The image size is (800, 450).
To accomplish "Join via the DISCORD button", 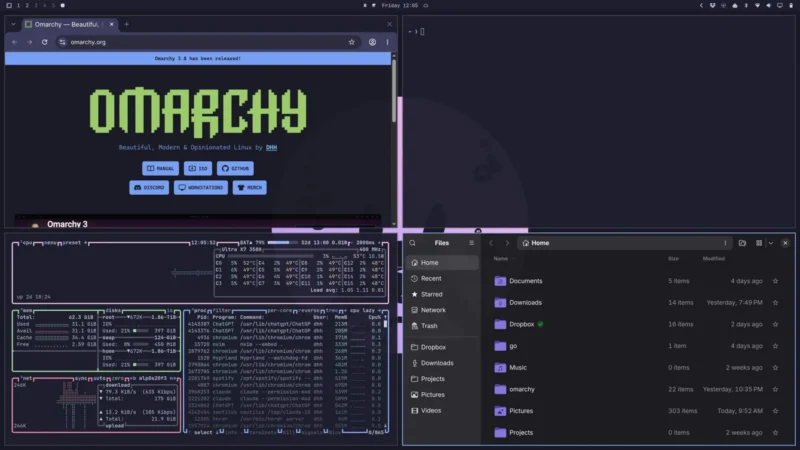I will pos(149,188).
